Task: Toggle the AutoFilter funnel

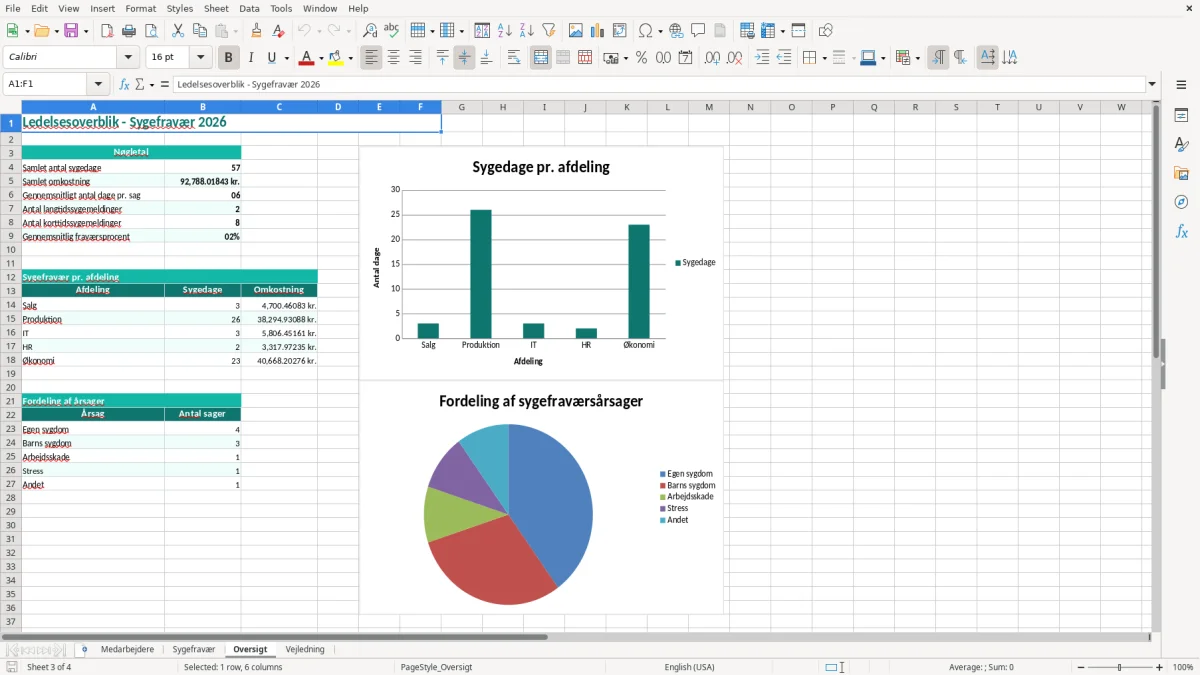Action: (x=549, y=31)
